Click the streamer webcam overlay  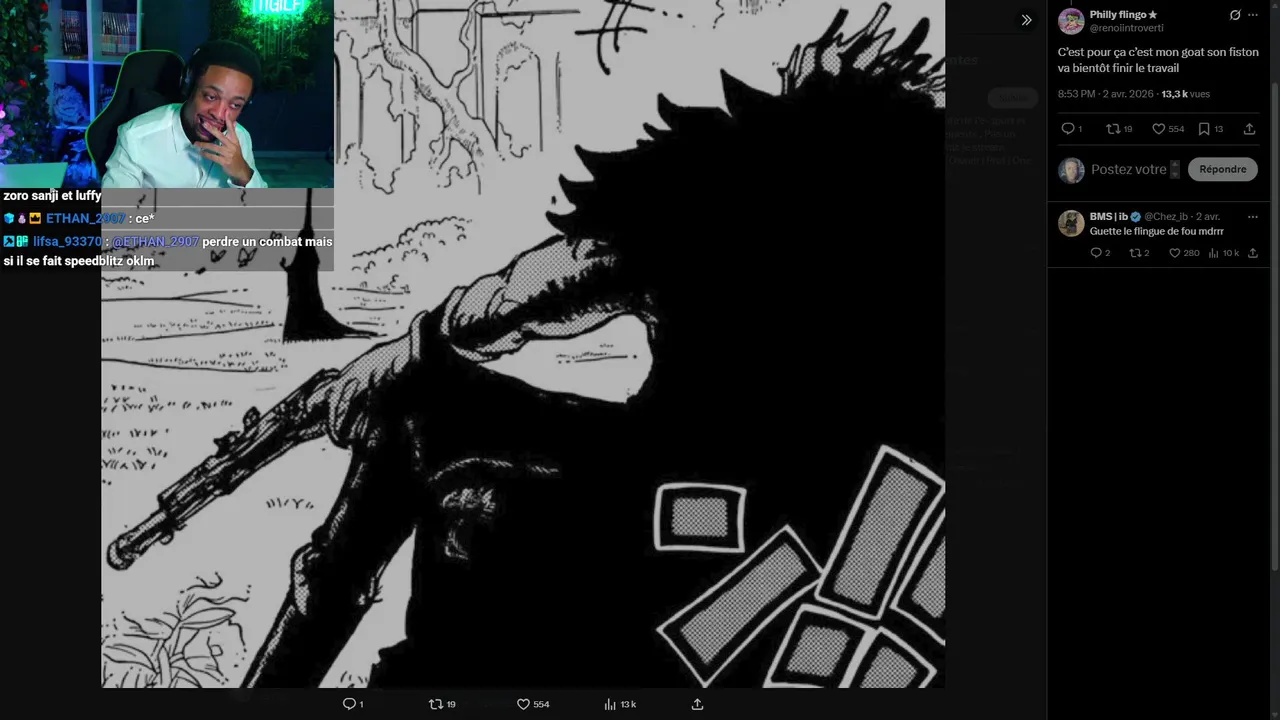(x=167, y=94)
